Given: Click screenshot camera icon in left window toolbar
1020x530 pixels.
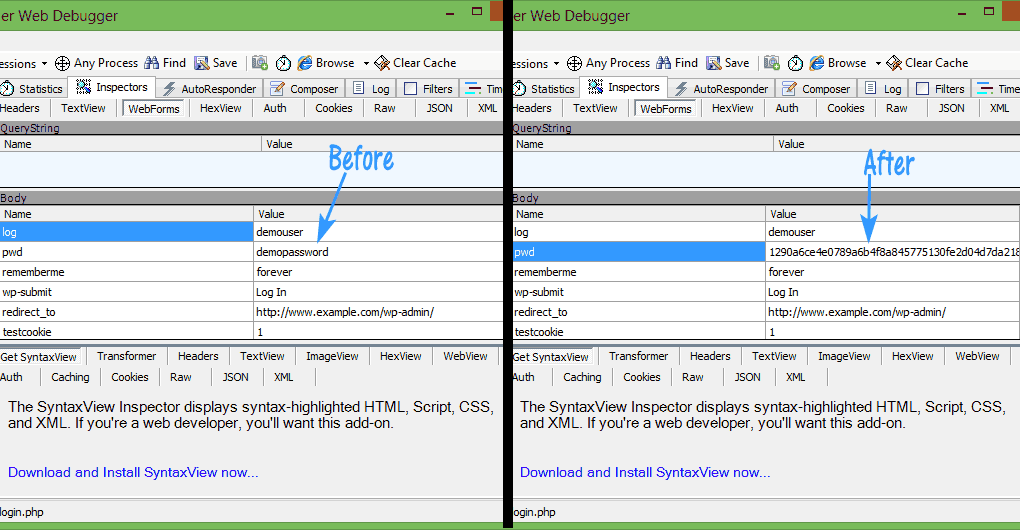Looking at the screenshot, I should coord(260,62).
